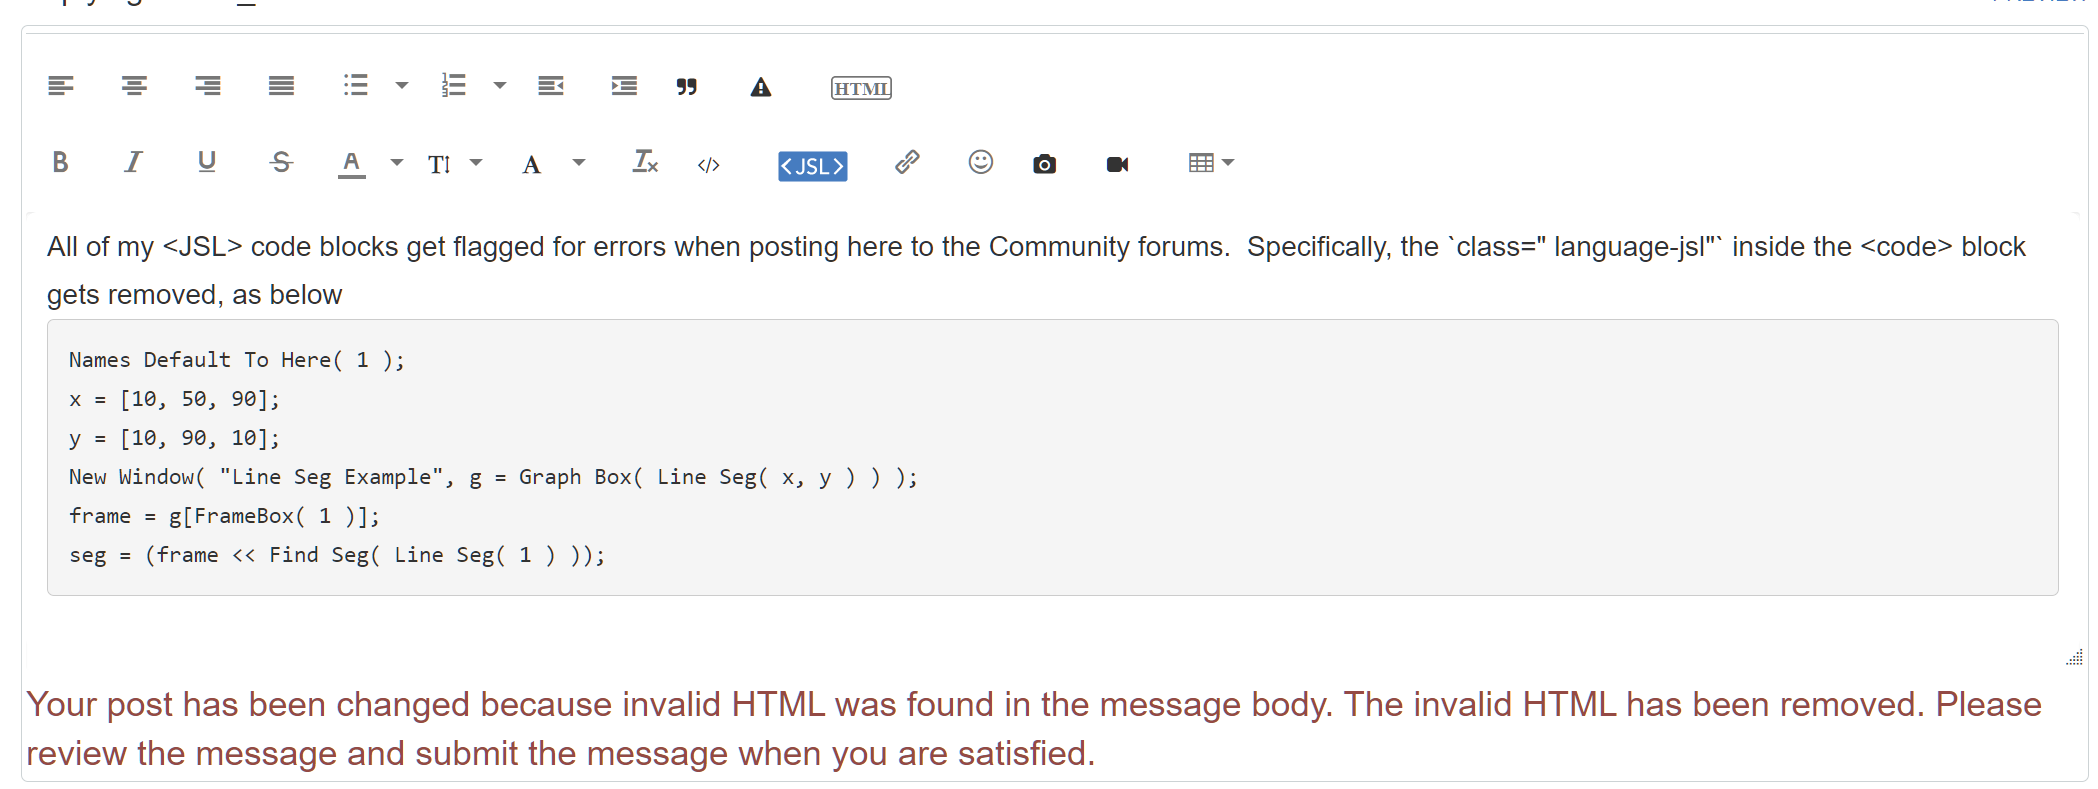
Task: Expand the bulleted list style dropdown
Action: point(402,86)
